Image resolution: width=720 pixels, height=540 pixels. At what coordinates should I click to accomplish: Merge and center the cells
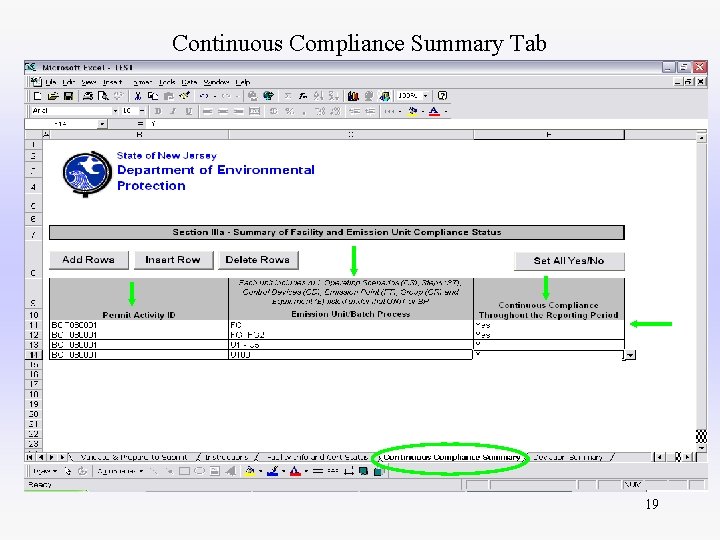click(x=254, y=111)
